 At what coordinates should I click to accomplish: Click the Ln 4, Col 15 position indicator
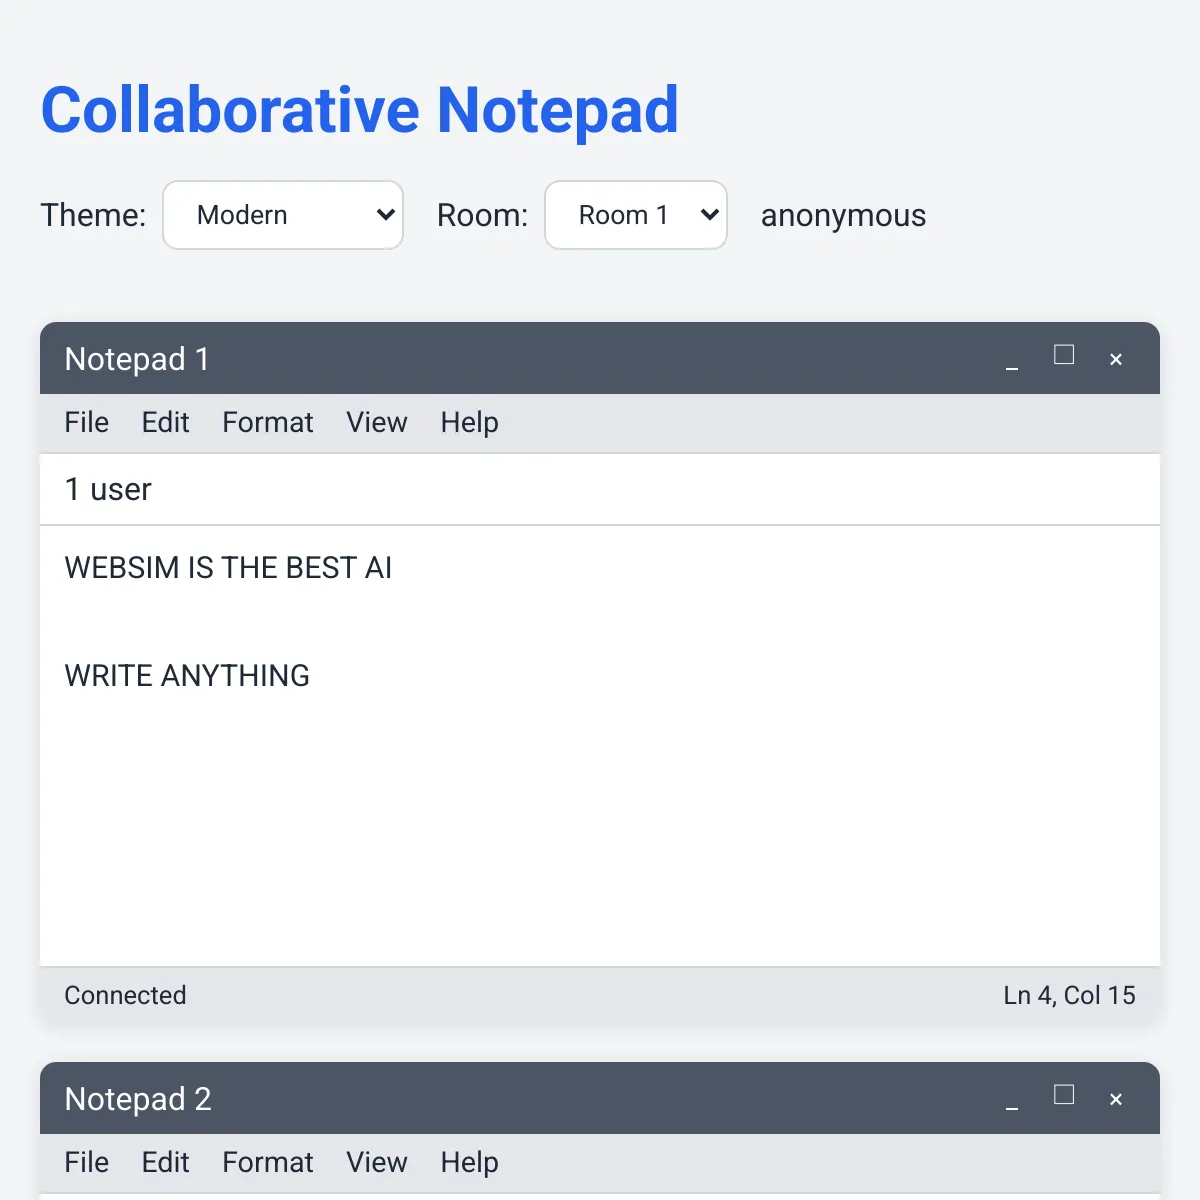pyautogui.click(x=1069, y=995)
